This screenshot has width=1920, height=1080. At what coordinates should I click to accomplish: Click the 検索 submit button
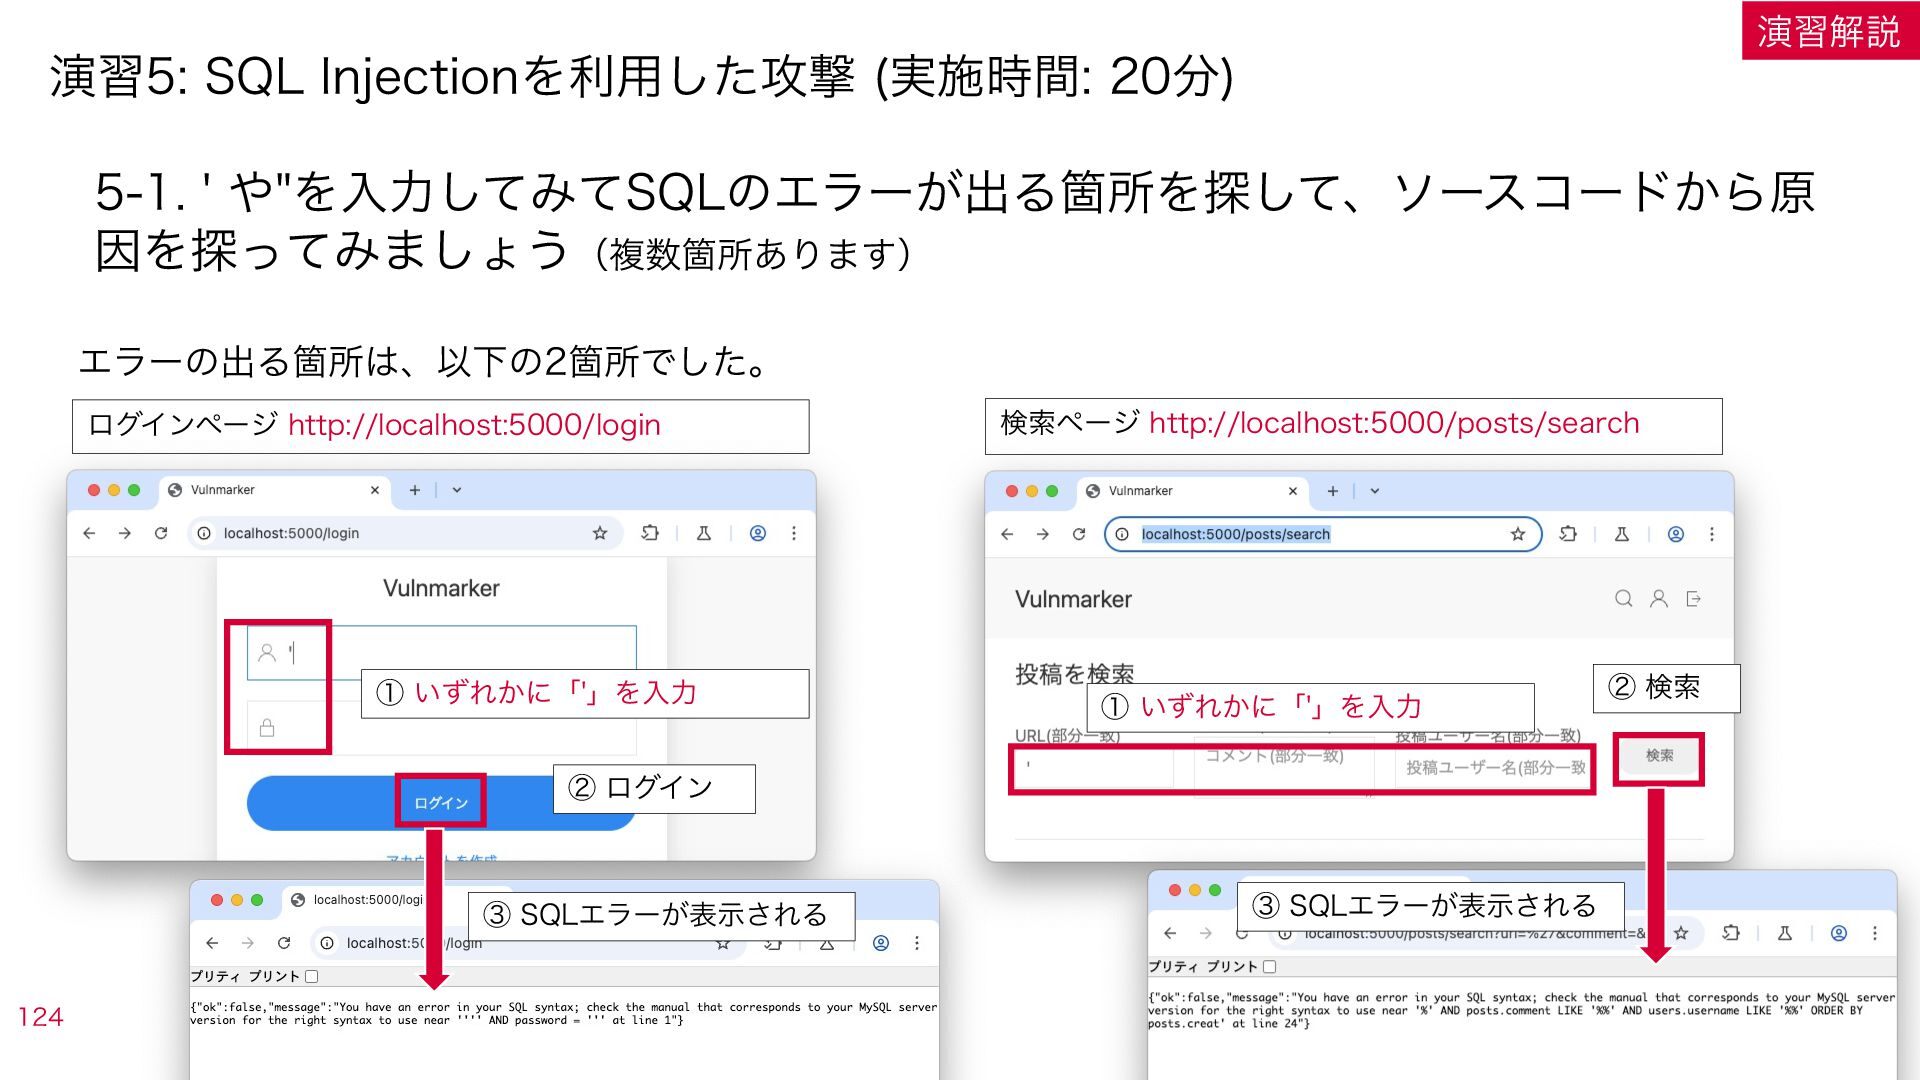click(x=1660, y=756)
